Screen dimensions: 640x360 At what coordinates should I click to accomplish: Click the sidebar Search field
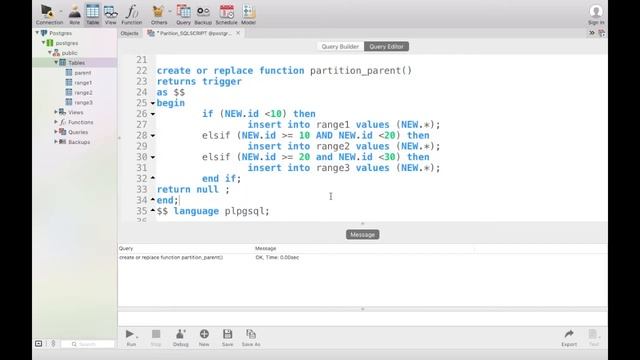(x=88, y=344)
